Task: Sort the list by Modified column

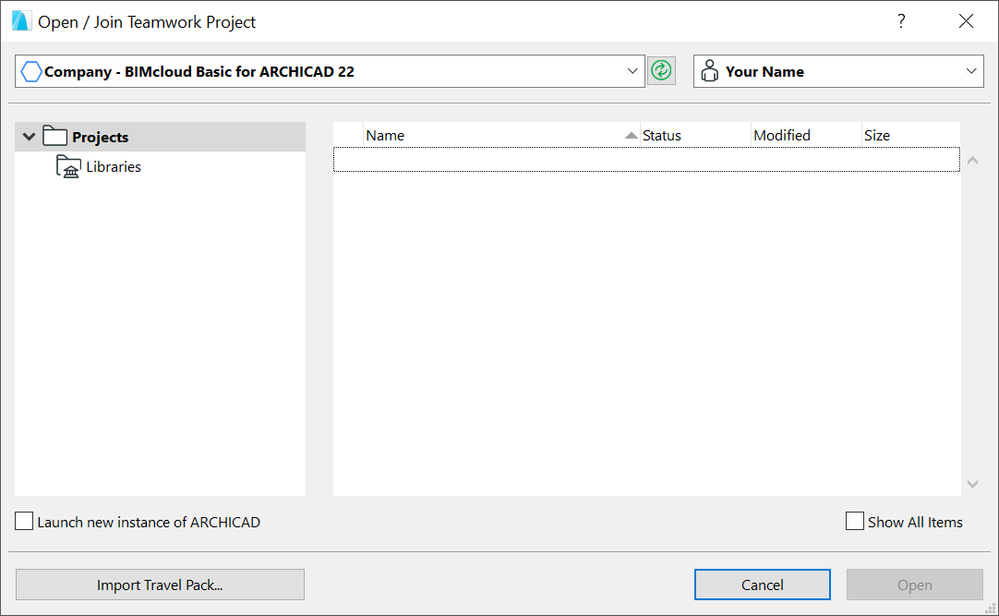Action: (807, 135)
